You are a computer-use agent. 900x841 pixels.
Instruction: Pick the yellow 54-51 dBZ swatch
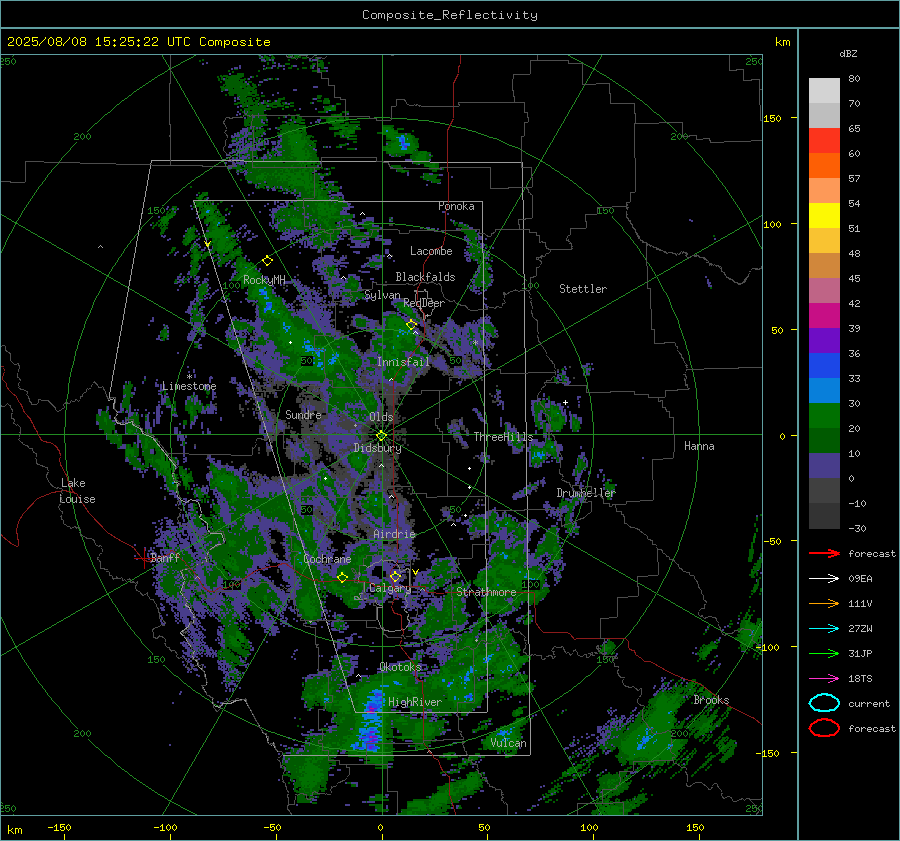tap(824, 216)
